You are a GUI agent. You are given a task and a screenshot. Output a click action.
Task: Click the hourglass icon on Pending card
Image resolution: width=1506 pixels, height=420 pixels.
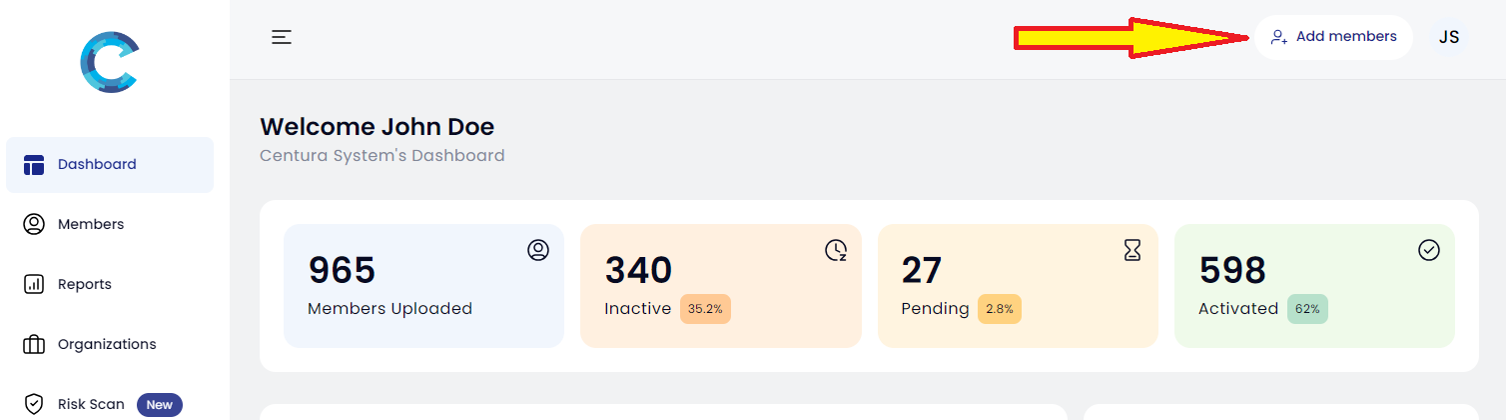pos(1132,250)
